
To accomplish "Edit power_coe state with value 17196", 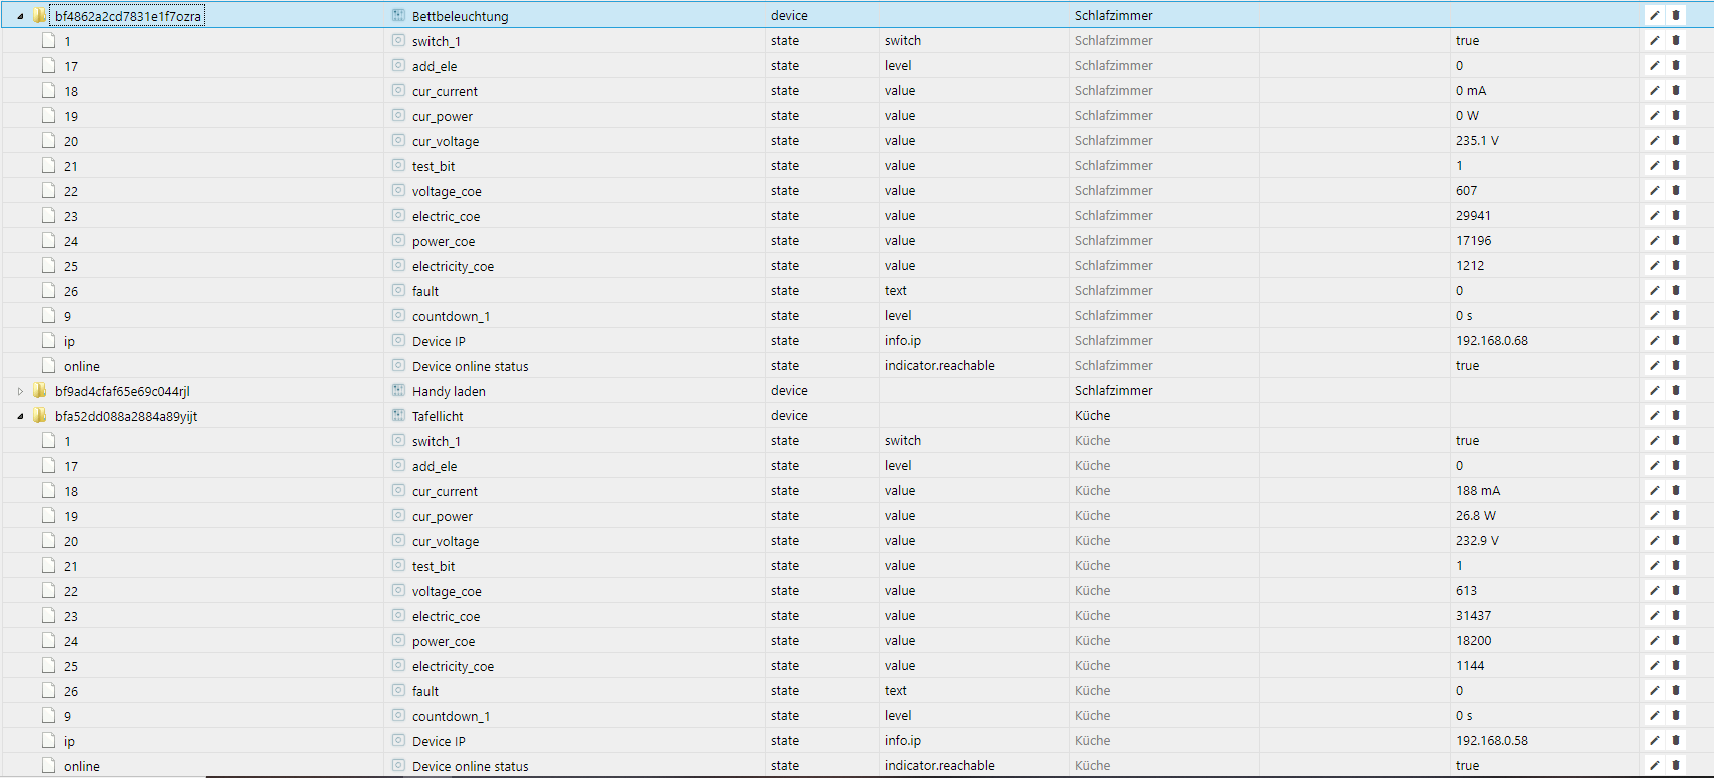I will [1655, 241].
